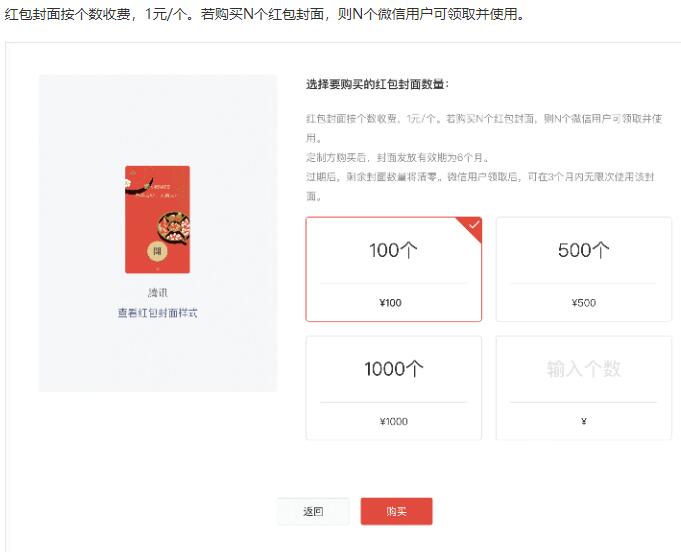Screen dimensions: 681x552
Task: Click the cover name below the preview
Action: tap(157, 293)
